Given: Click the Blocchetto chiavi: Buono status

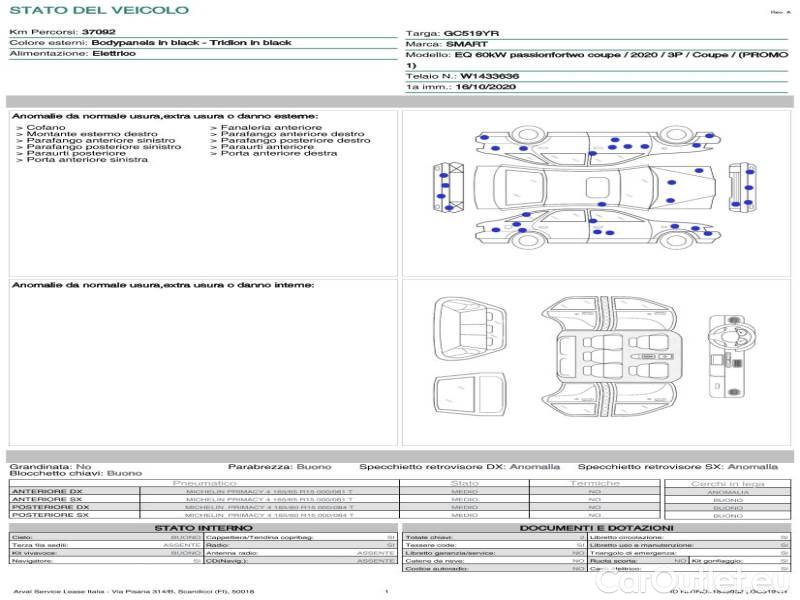Looking at the screenshot, I should pyautogui.click(x=76, y=473).
